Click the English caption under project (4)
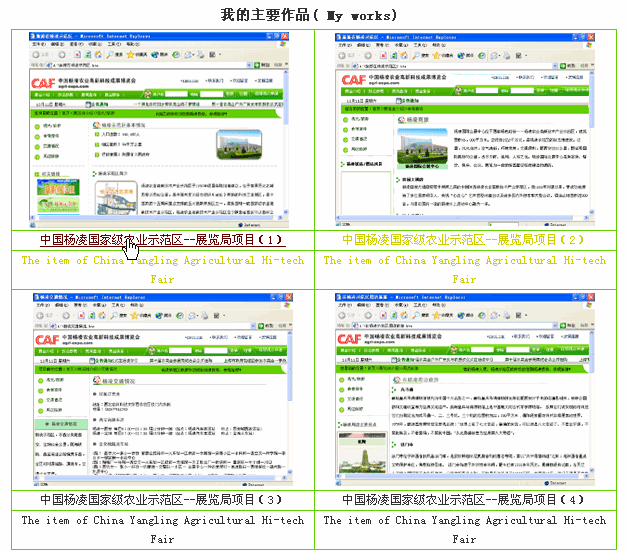The width and height of the screenshot is (627, 554). click(464, 529)
